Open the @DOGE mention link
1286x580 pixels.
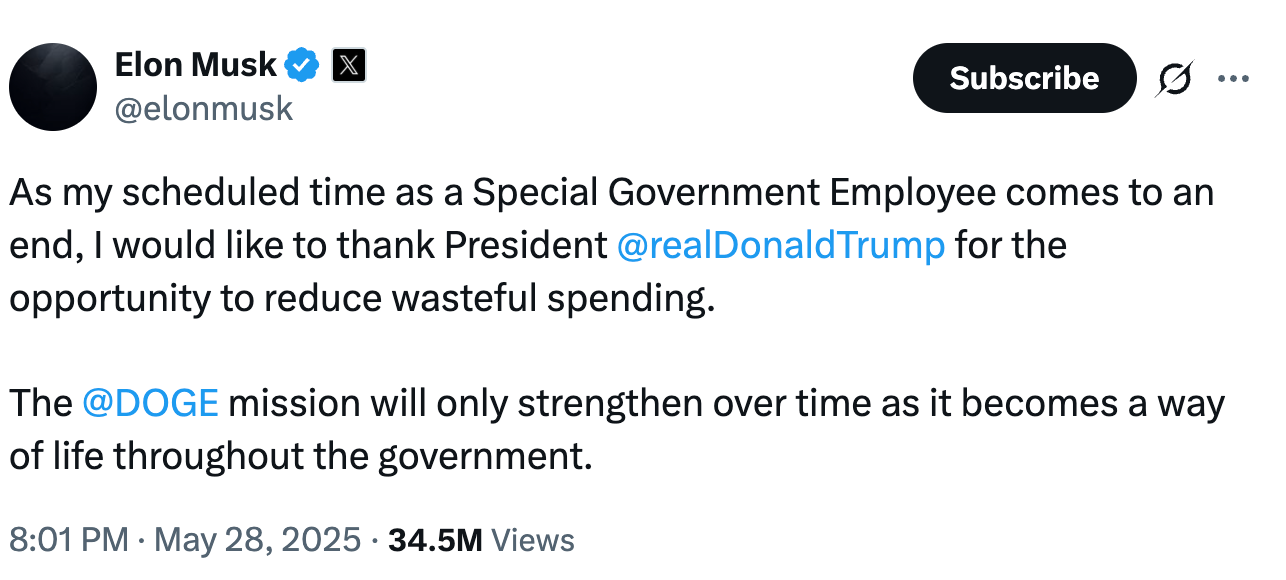[x=148, y=403]
